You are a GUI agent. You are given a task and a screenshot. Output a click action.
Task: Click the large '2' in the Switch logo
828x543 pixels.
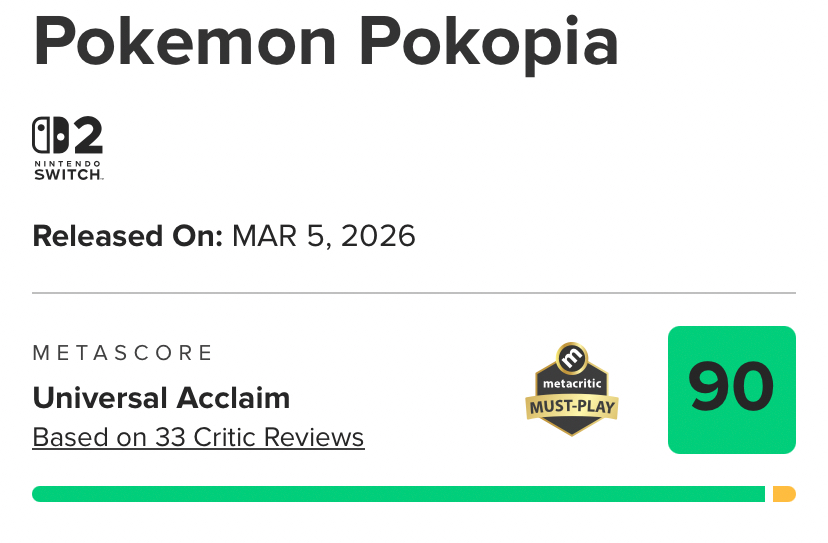click(84, 135)
